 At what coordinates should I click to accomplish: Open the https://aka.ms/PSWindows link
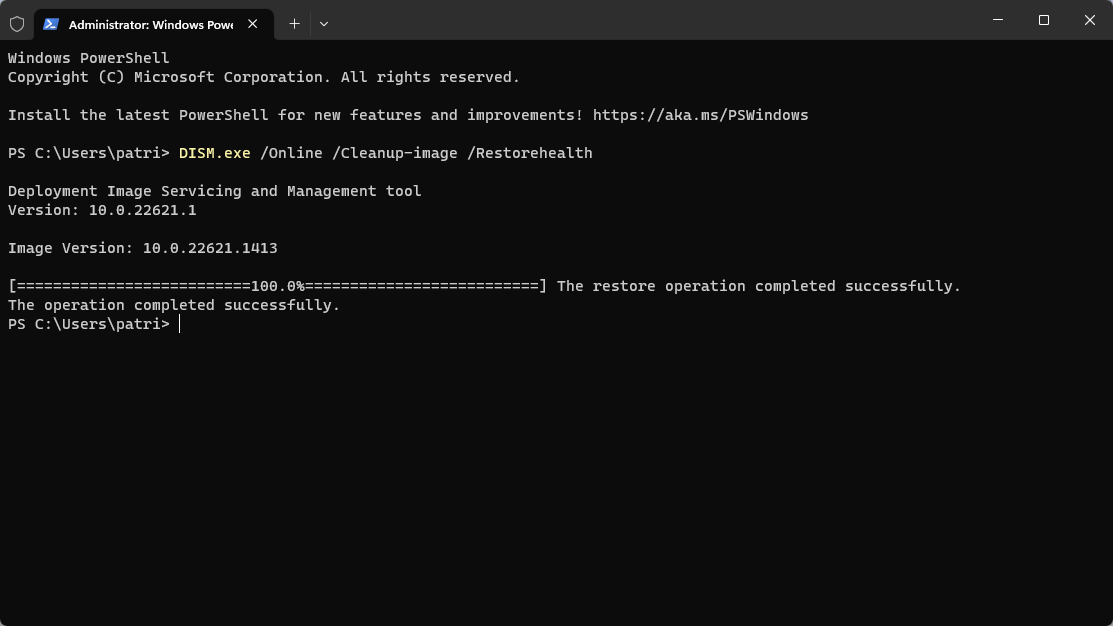click(x=700, y=115)
